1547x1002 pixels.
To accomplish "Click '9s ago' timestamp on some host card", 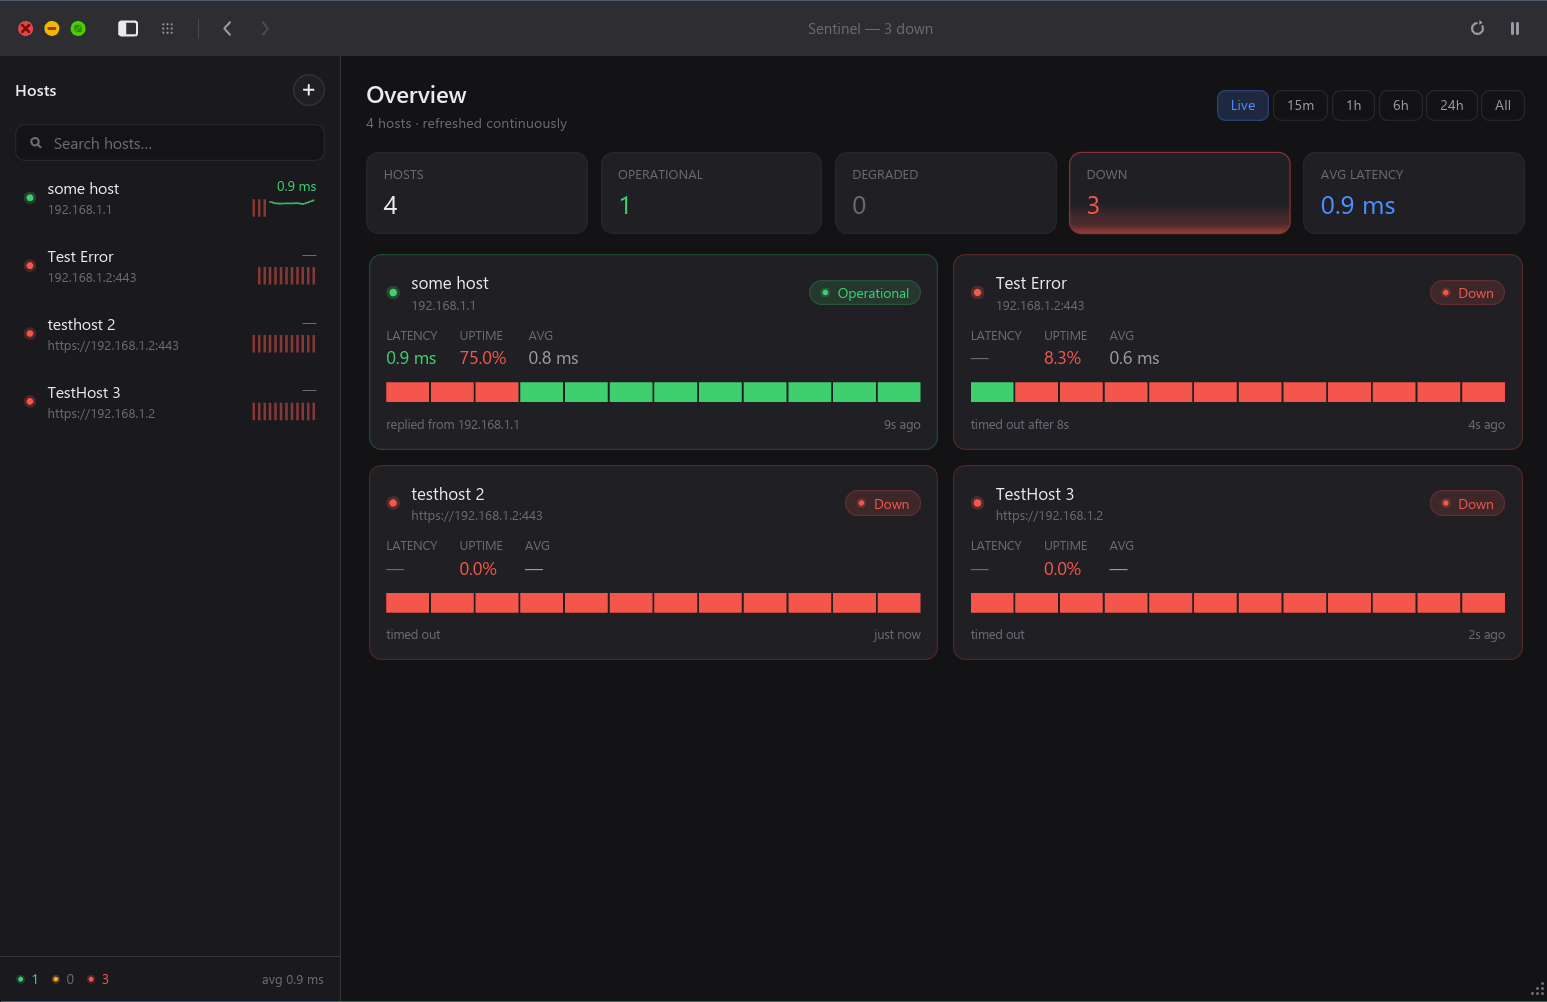I will click(x=902, y=425).
